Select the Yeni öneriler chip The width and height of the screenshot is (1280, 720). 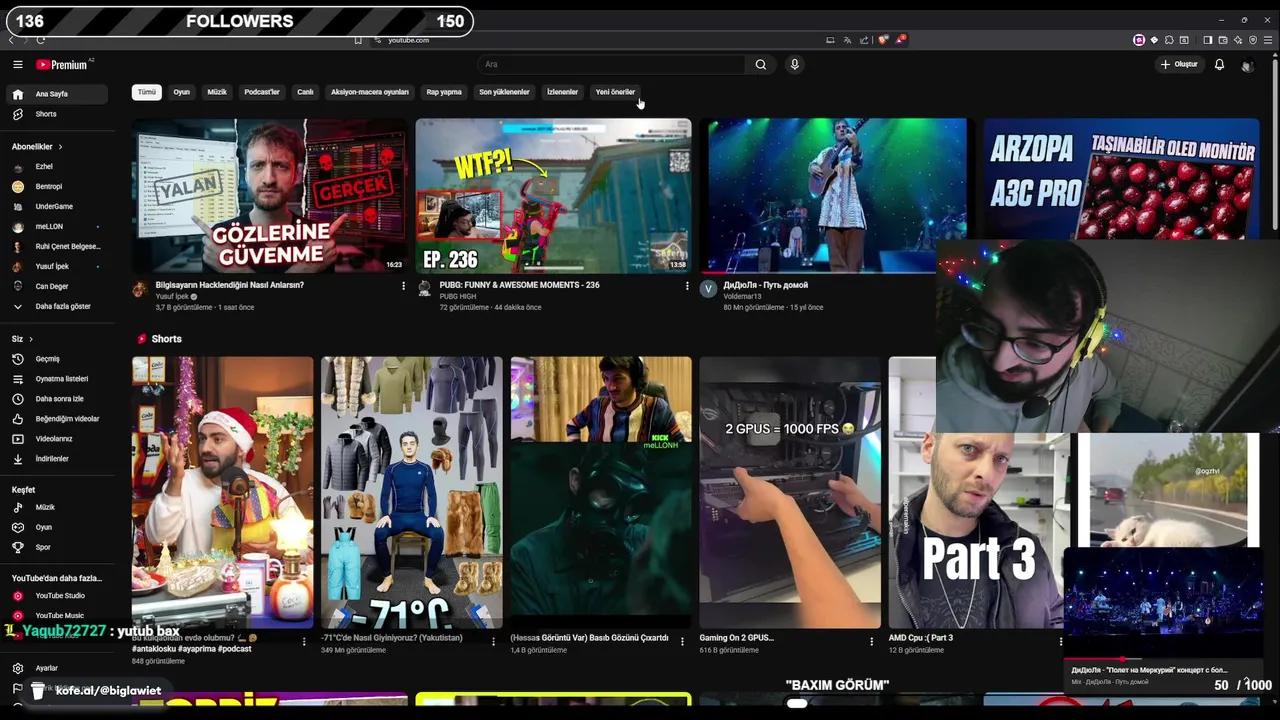[x=615, y=92]
